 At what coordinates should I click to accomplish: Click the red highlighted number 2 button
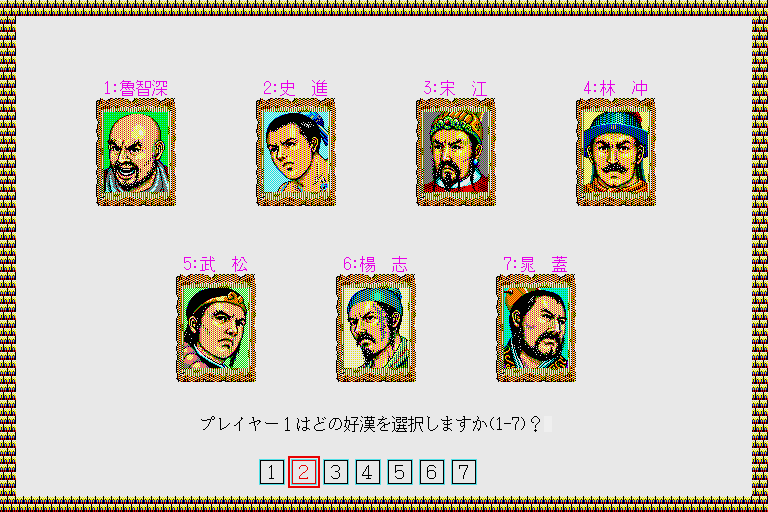(x=304, y=472)
